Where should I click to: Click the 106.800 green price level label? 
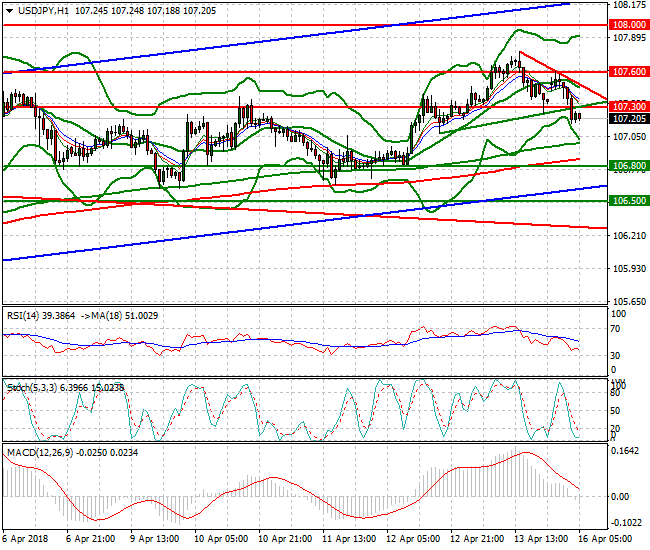click(629, 166)
